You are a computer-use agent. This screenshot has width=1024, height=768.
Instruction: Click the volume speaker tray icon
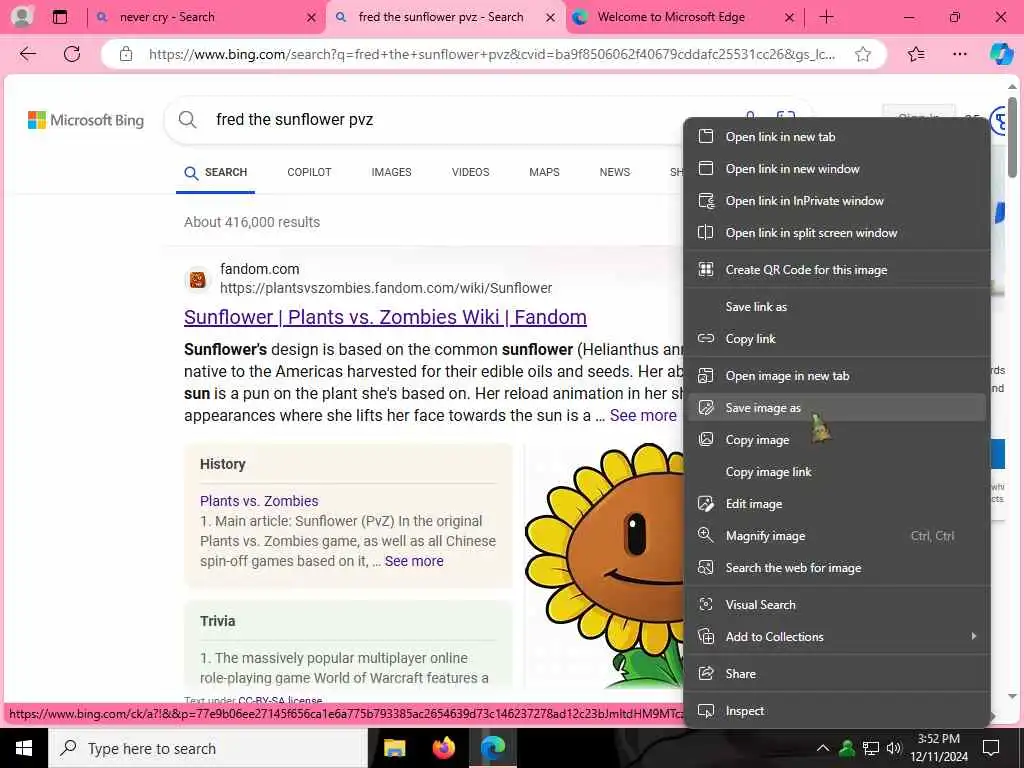pyautogui.click(x=893, y=748)
